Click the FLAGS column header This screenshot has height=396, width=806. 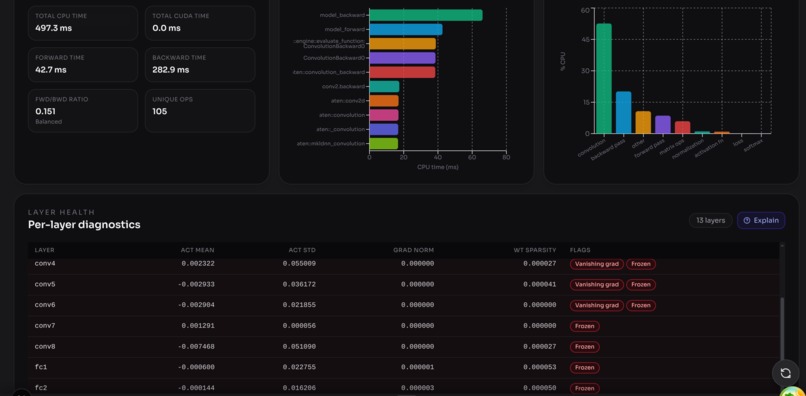click(x=580, y=250)
